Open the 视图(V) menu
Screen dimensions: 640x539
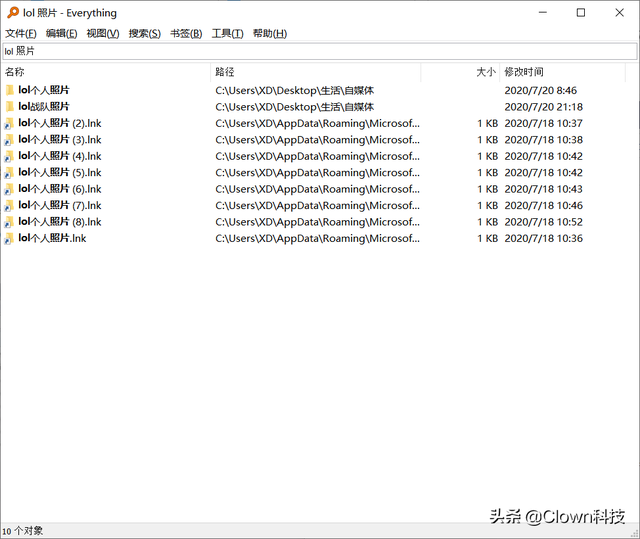click(x=103, y=33)
